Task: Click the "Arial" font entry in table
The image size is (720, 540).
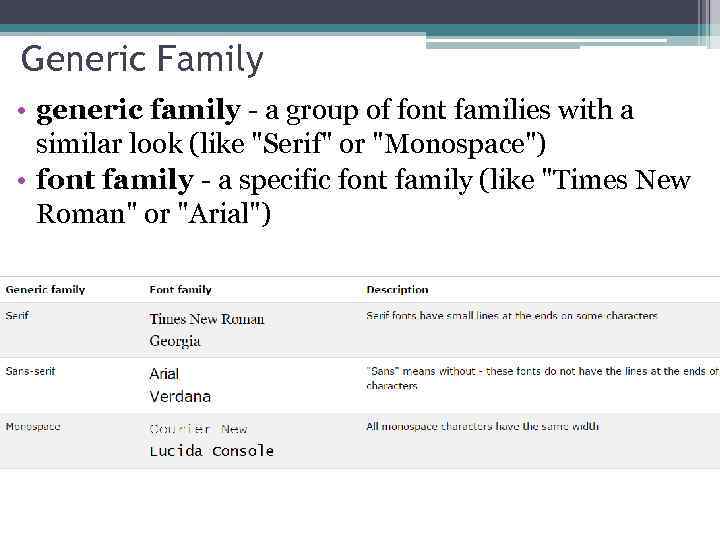Action: pos(164,374)
